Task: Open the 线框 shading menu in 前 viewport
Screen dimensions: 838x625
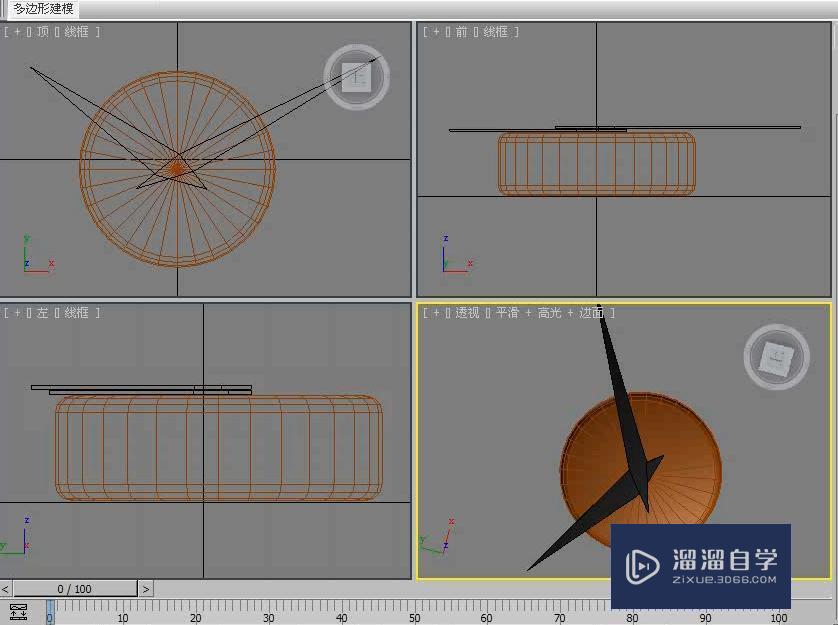Action: [x=495, y=32]
